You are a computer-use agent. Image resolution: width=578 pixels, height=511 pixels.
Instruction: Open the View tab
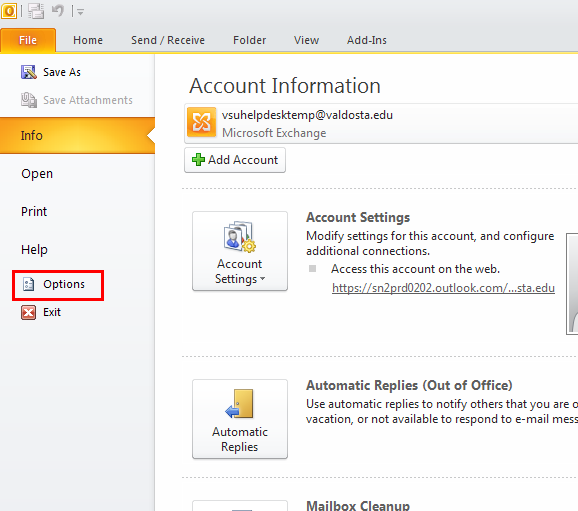[306, 40]
